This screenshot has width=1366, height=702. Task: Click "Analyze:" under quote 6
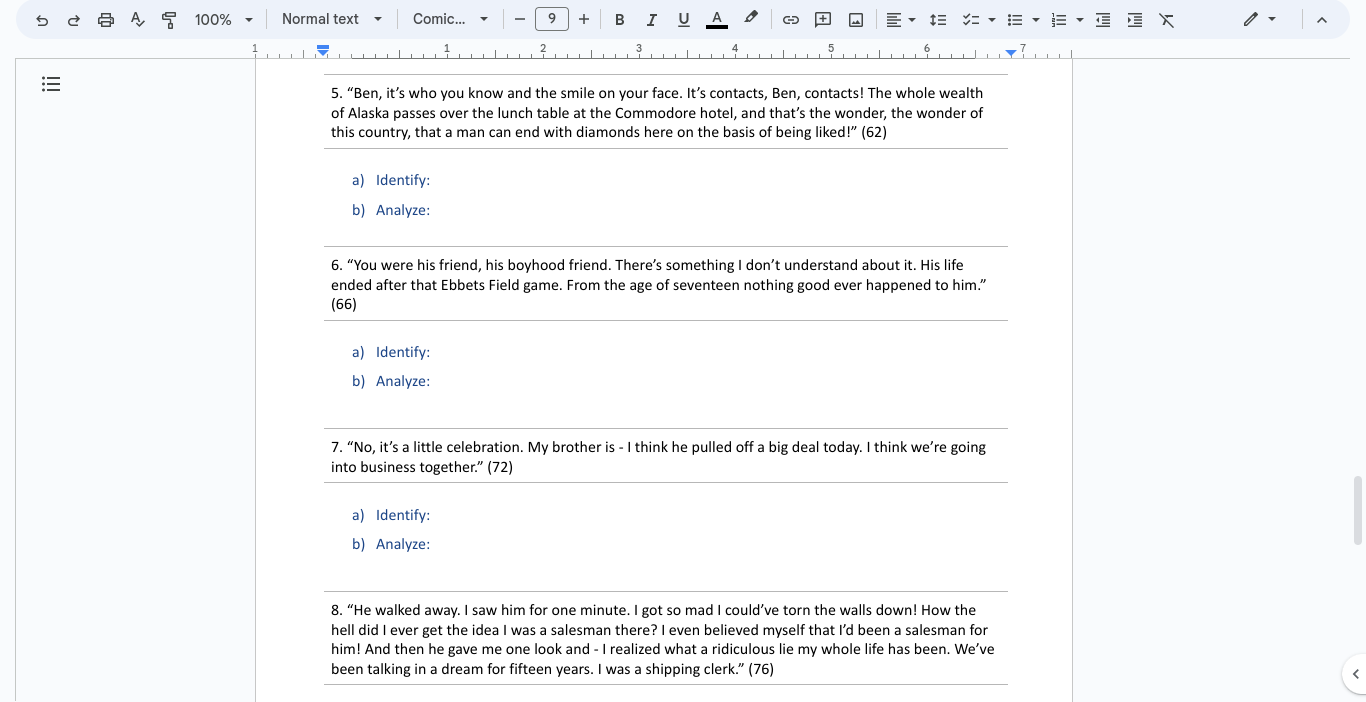(x=403, y=381)
